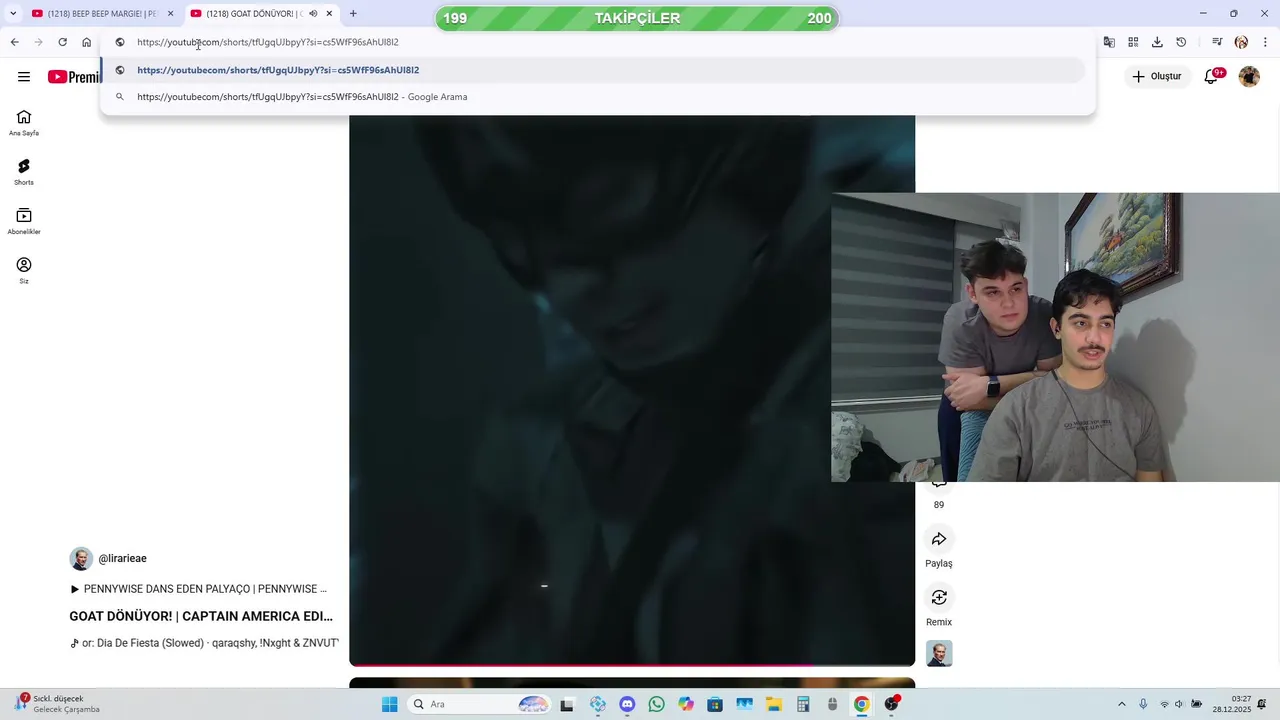Viewport: 1280px width, 720px height.
Task: Click the microphone tray icon
Action: click(1143, 704)
